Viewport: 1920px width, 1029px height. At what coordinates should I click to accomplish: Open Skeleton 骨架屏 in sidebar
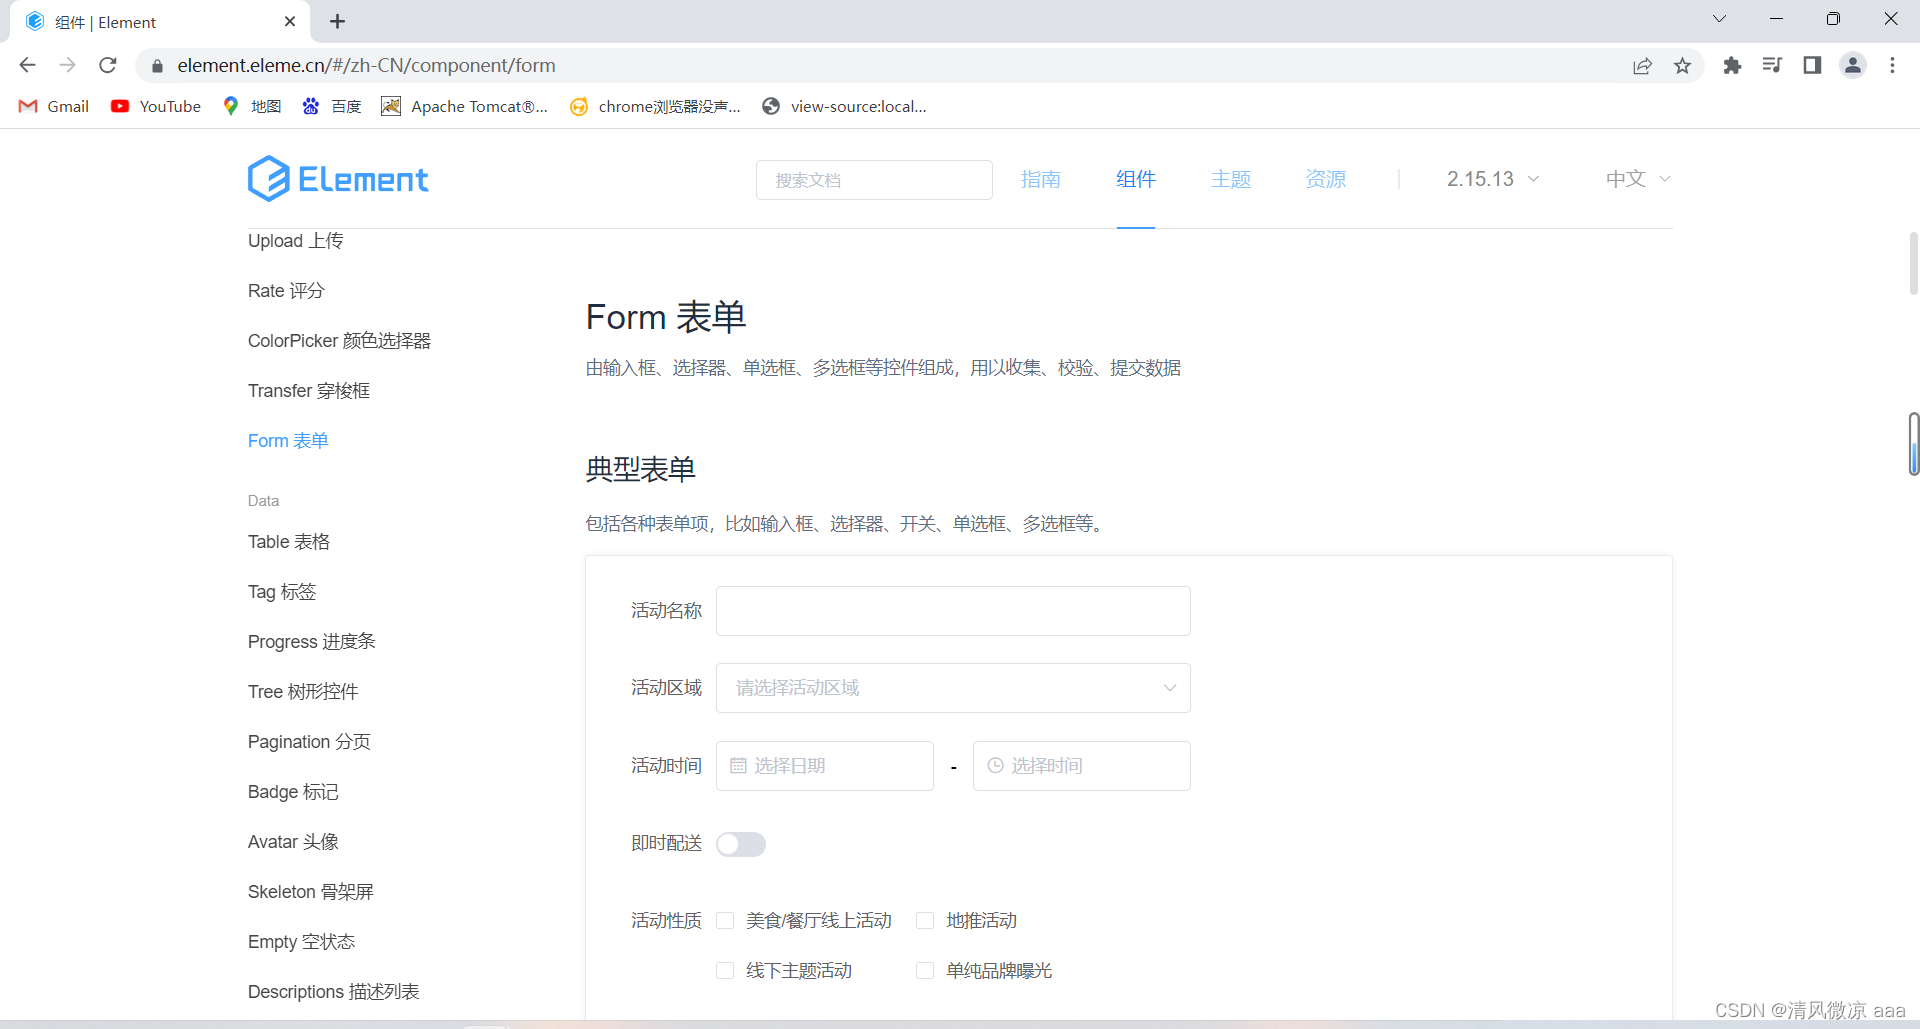pos(311,892)
